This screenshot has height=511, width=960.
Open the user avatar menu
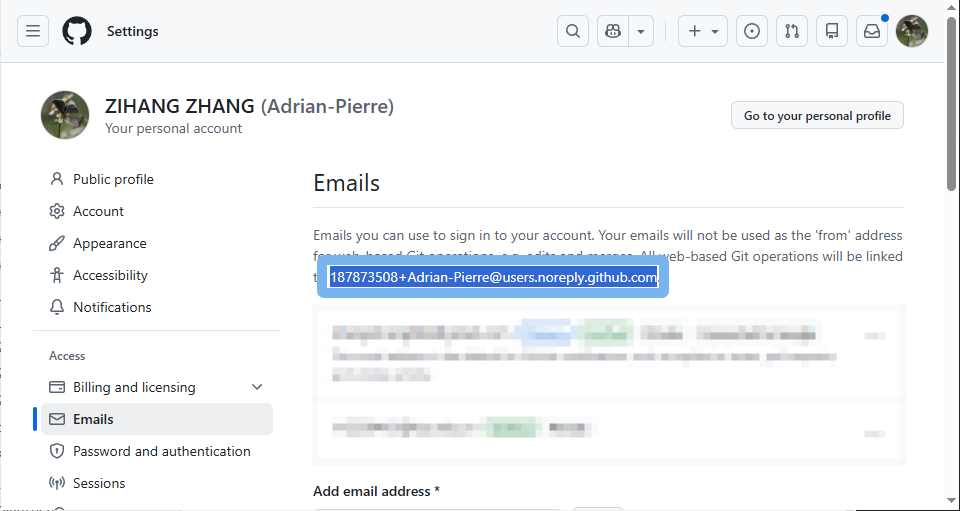(x=912, y=31)
